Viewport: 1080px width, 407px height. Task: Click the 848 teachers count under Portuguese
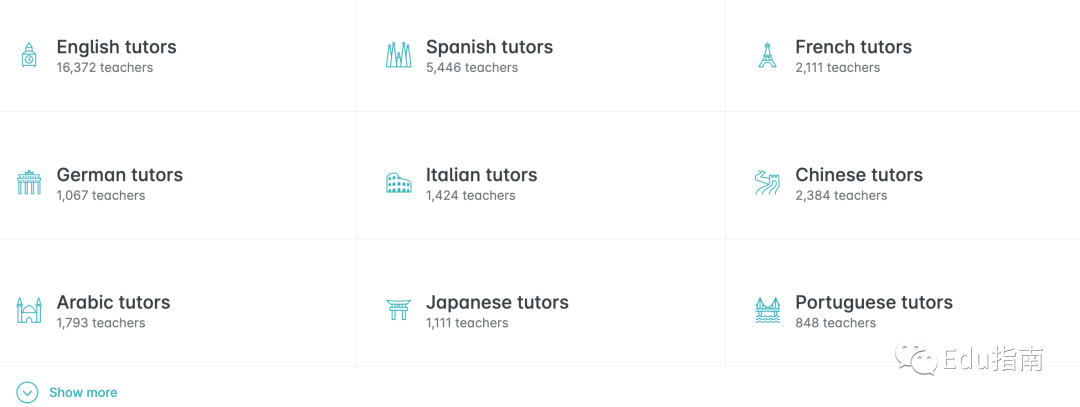[x=835, y=323]
